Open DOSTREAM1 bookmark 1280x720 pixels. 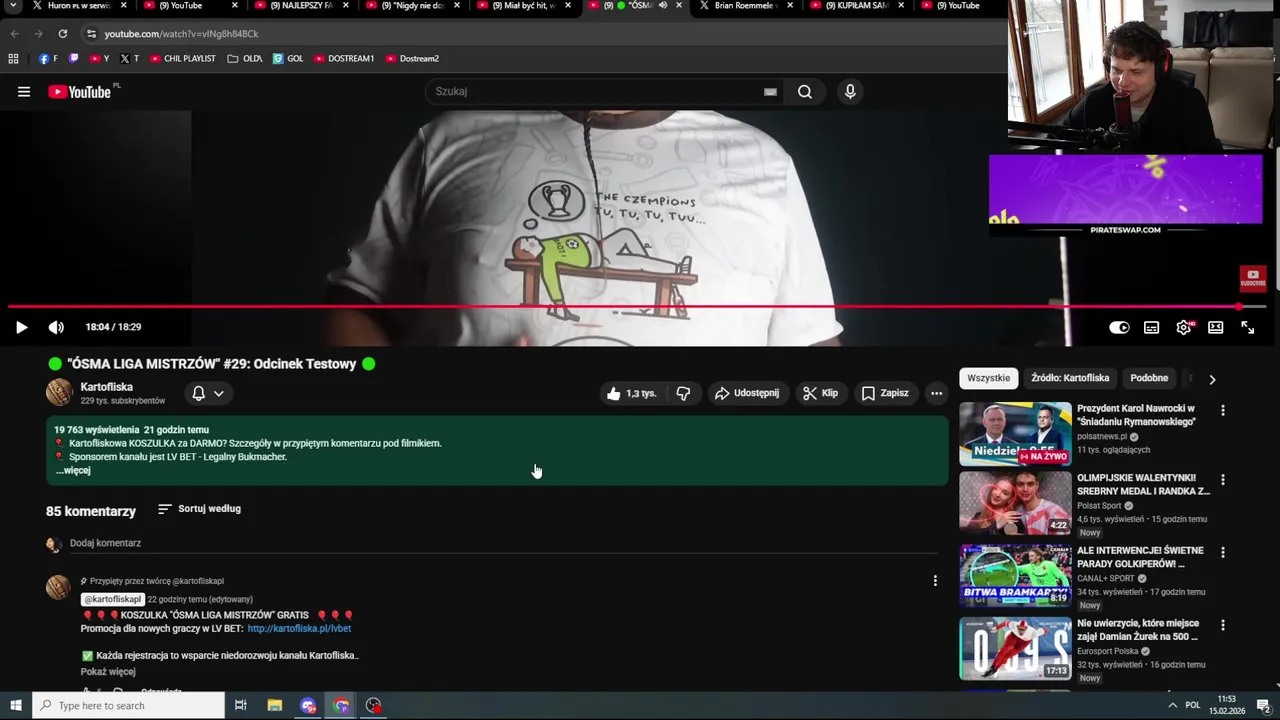click(x=344, y=59)
